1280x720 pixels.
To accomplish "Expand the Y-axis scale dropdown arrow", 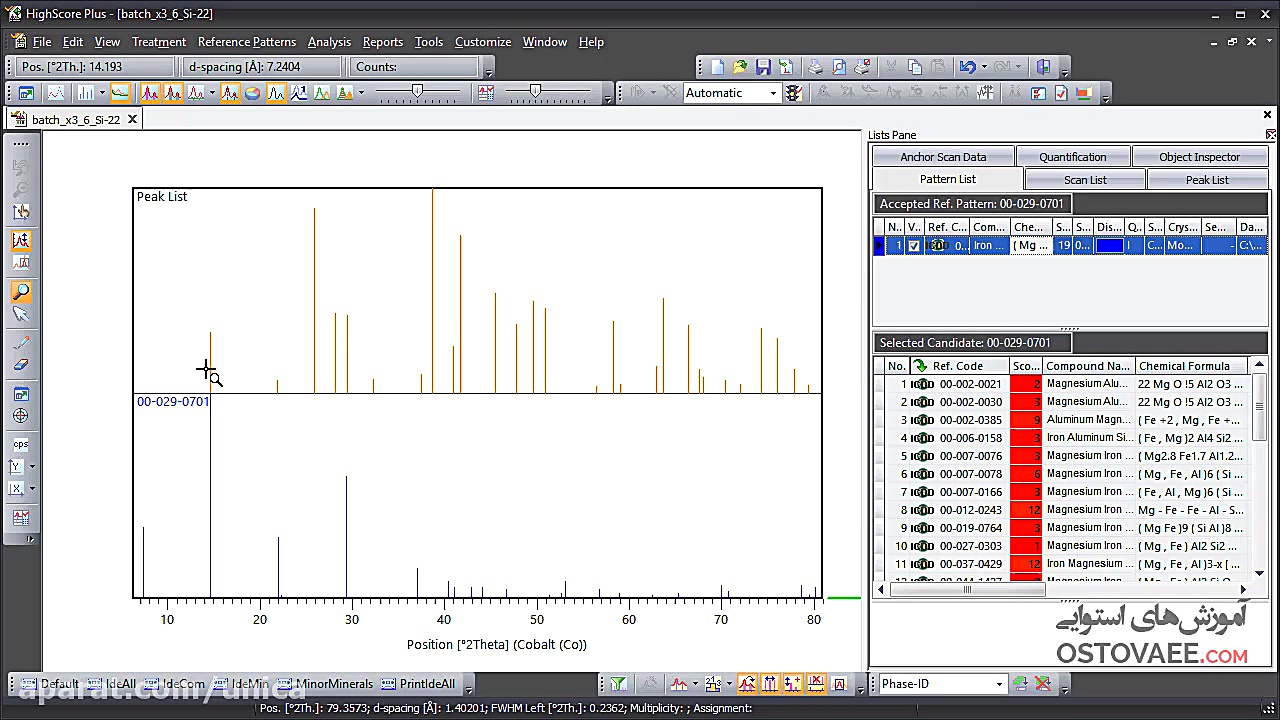I will [x=32, y=467].
